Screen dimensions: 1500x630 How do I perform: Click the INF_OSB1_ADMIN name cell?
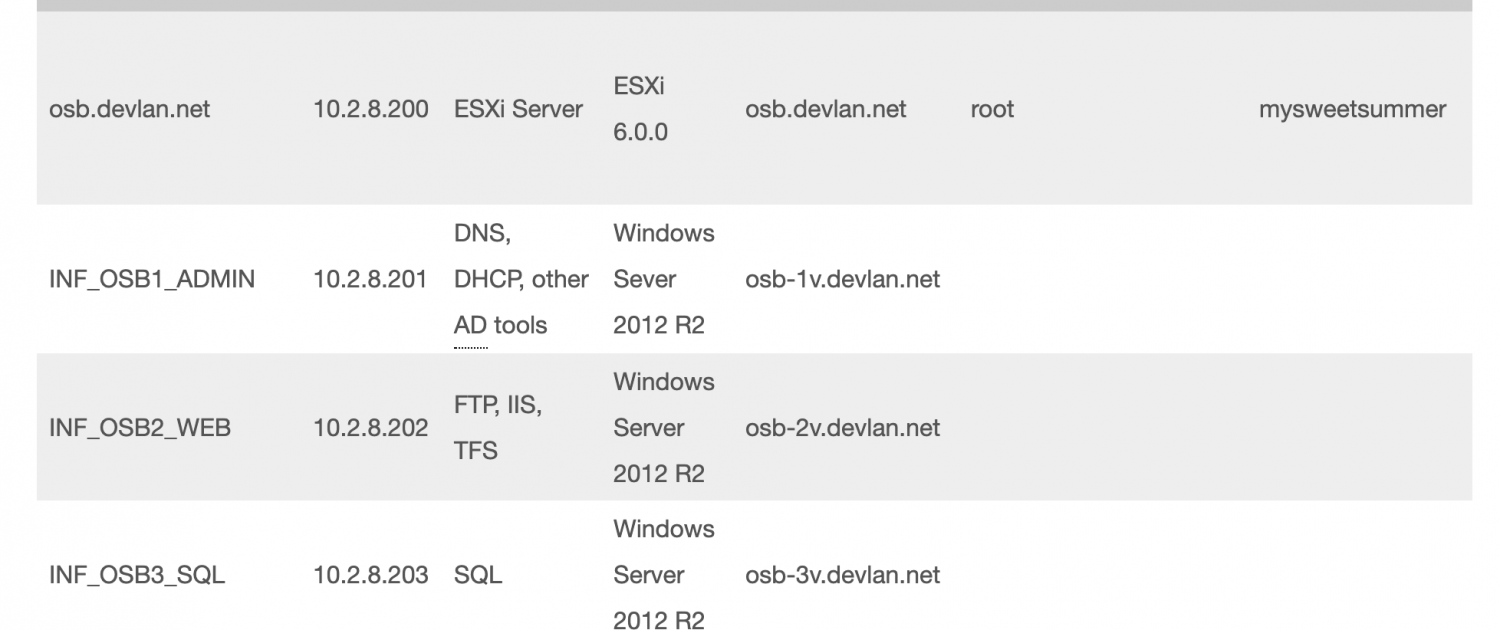click(x=152, y=279)
